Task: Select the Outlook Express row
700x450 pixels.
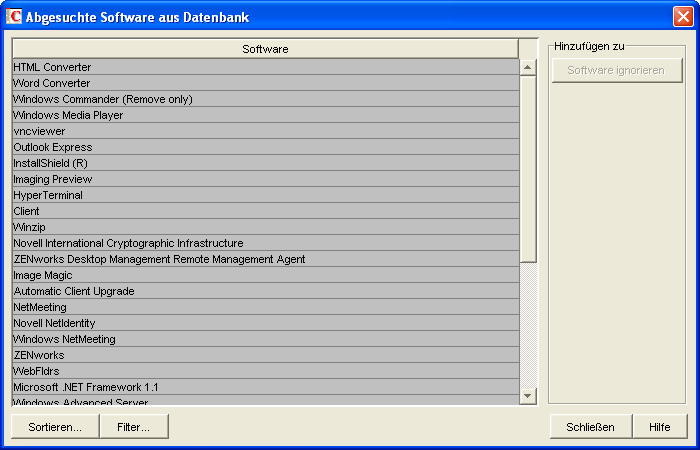Action: [266, 147]
